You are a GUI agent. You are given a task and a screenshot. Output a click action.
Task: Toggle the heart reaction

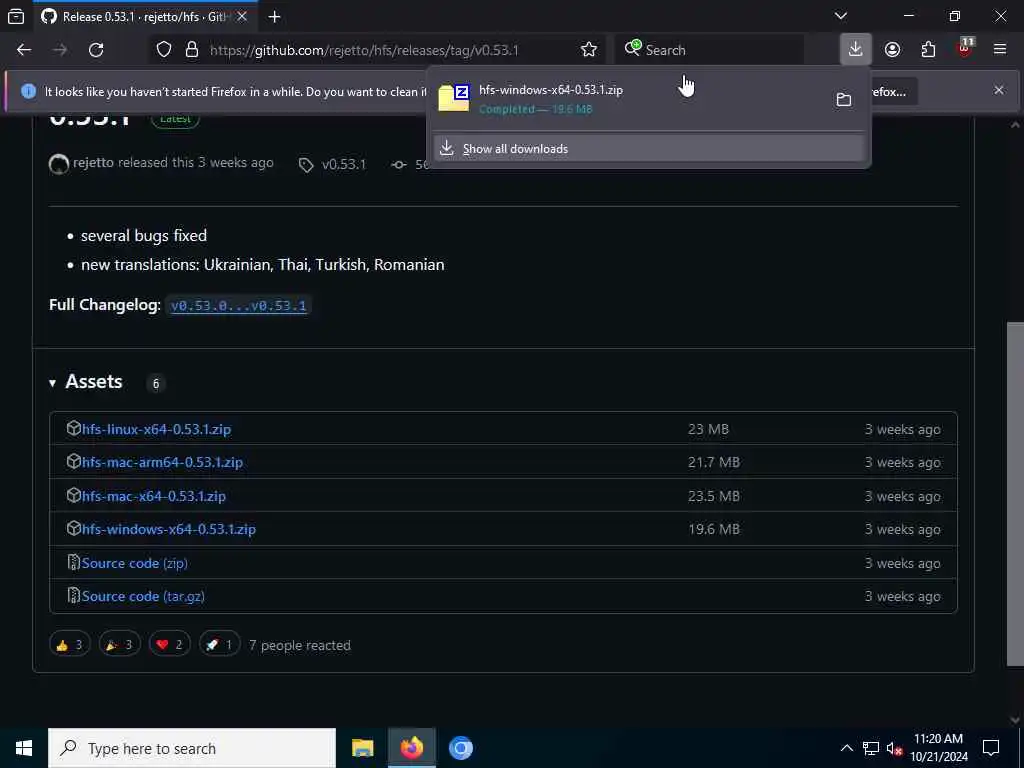170,645
